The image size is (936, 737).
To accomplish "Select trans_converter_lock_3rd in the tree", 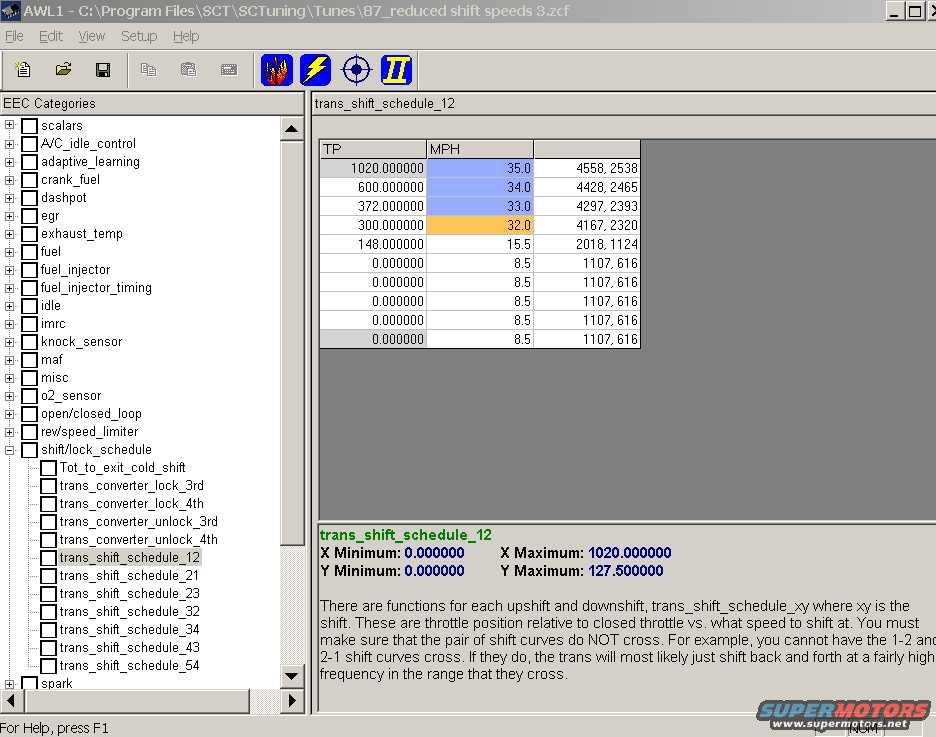I will click(x=131, y=486).
